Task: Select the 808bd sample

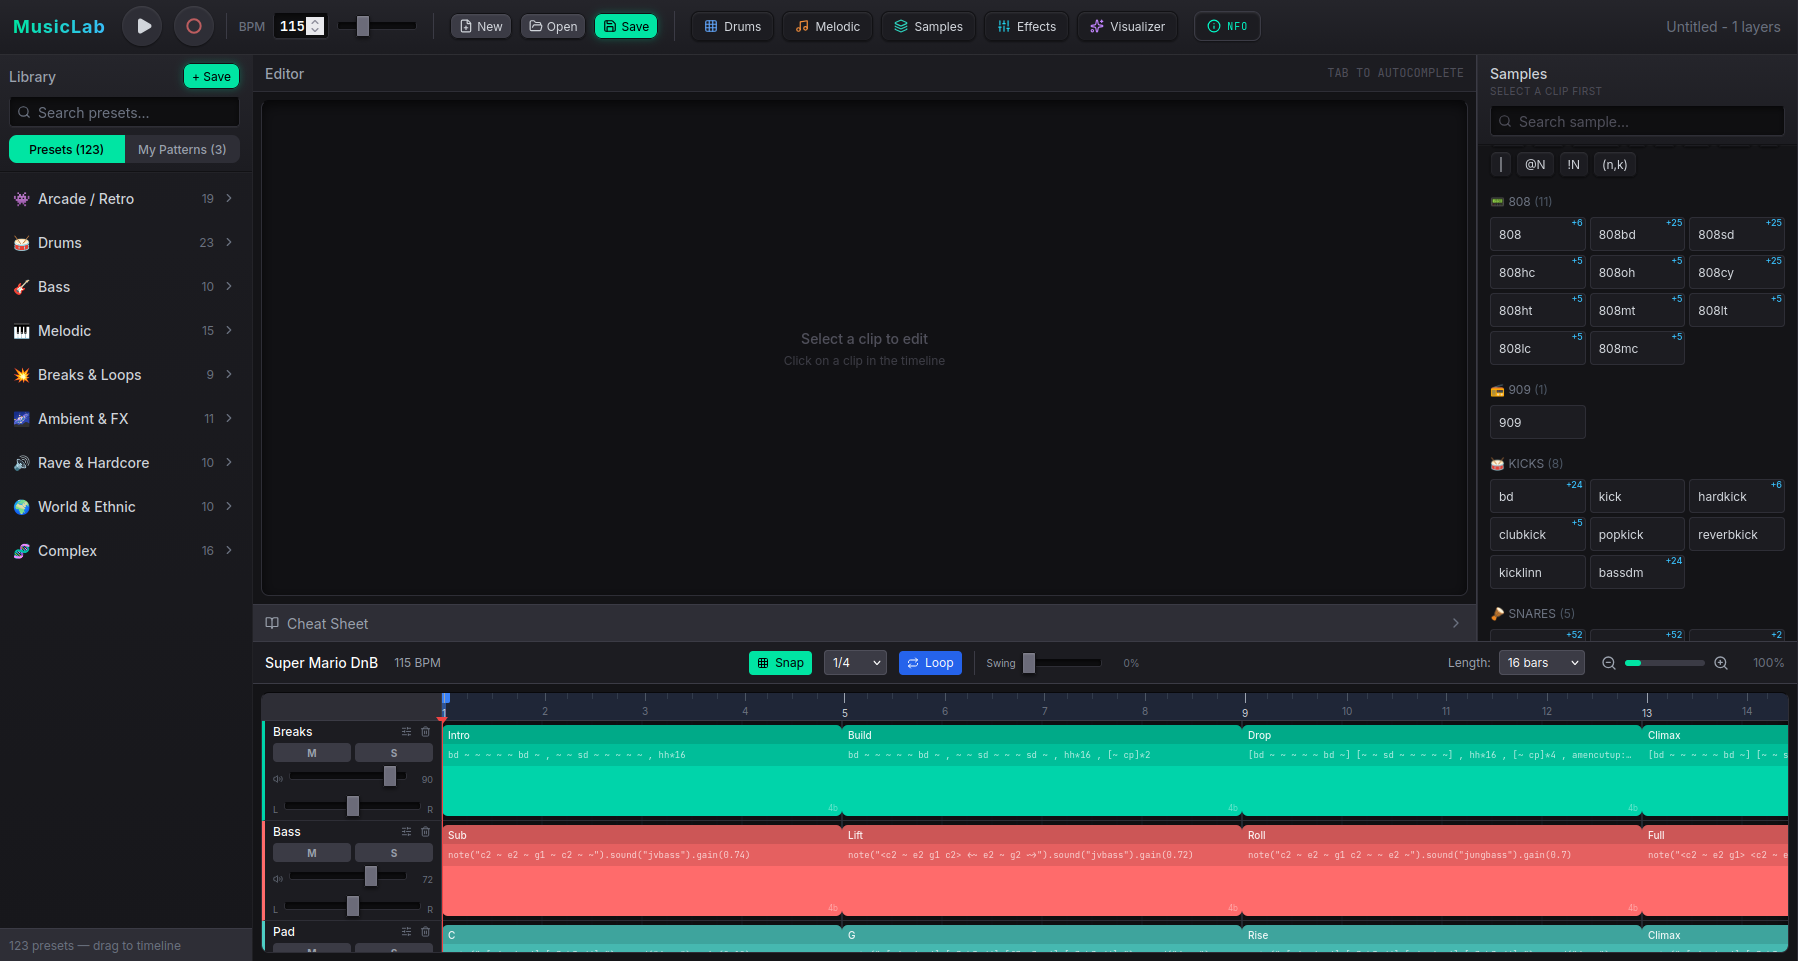Action: point(1637,235)
